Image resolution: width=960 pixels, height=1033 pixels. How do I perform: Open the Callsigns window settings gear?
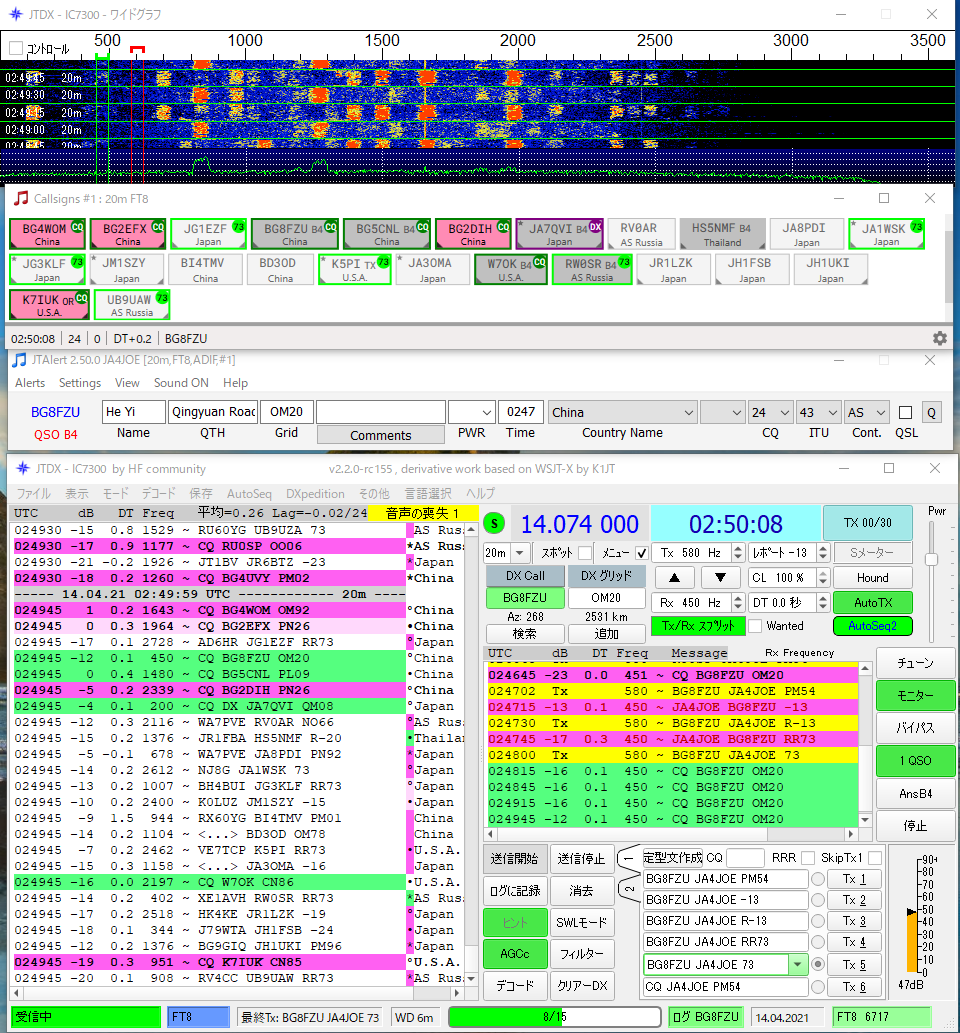click(939, 339)
